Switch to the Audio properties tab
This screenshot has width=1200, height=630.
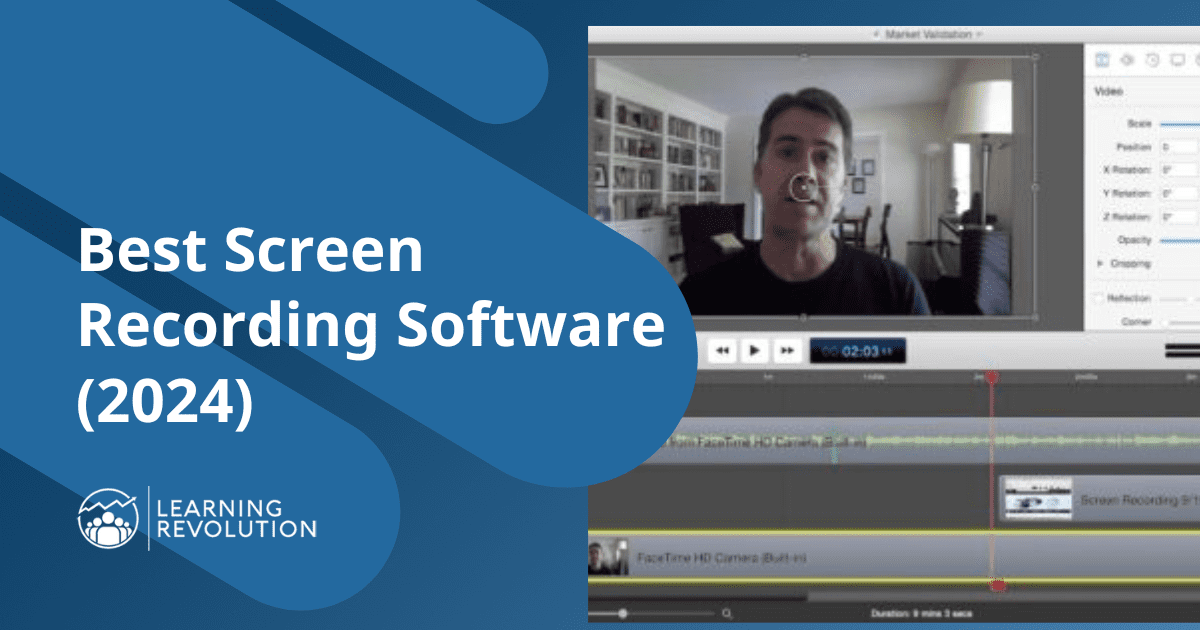pos(1127,57)
